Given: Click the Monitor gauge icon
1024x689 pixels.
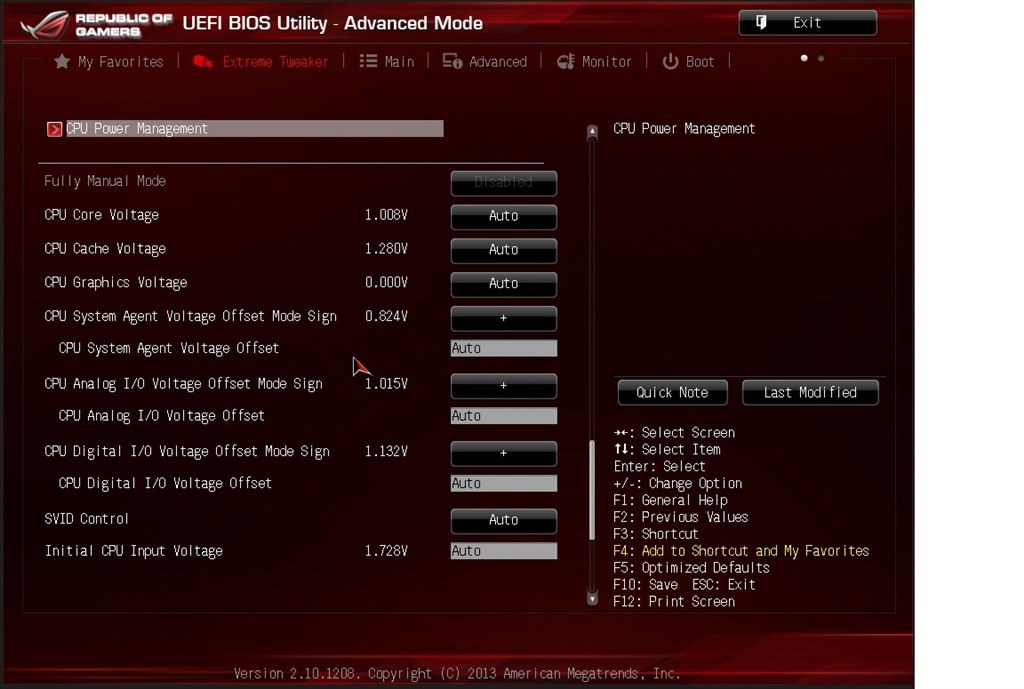Looking at the screenshot, I should (566, 61).
